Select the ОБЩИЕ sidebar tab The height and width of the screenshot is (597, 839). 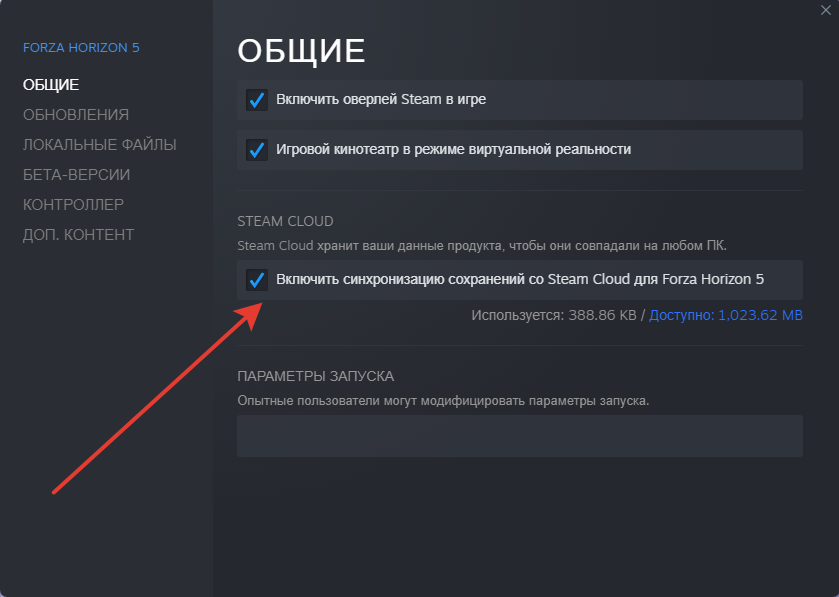[x=51, y=85]
